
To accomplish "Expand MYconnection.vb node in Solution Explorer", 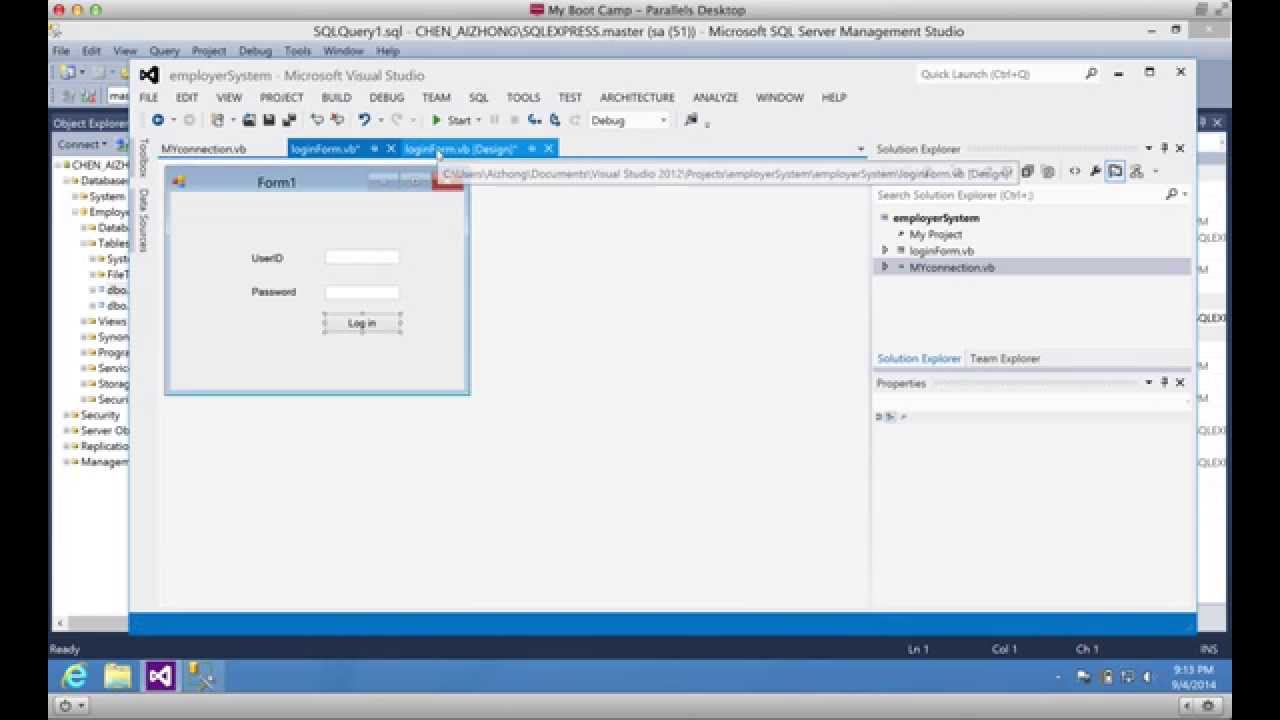I will (x=884, y=267).
